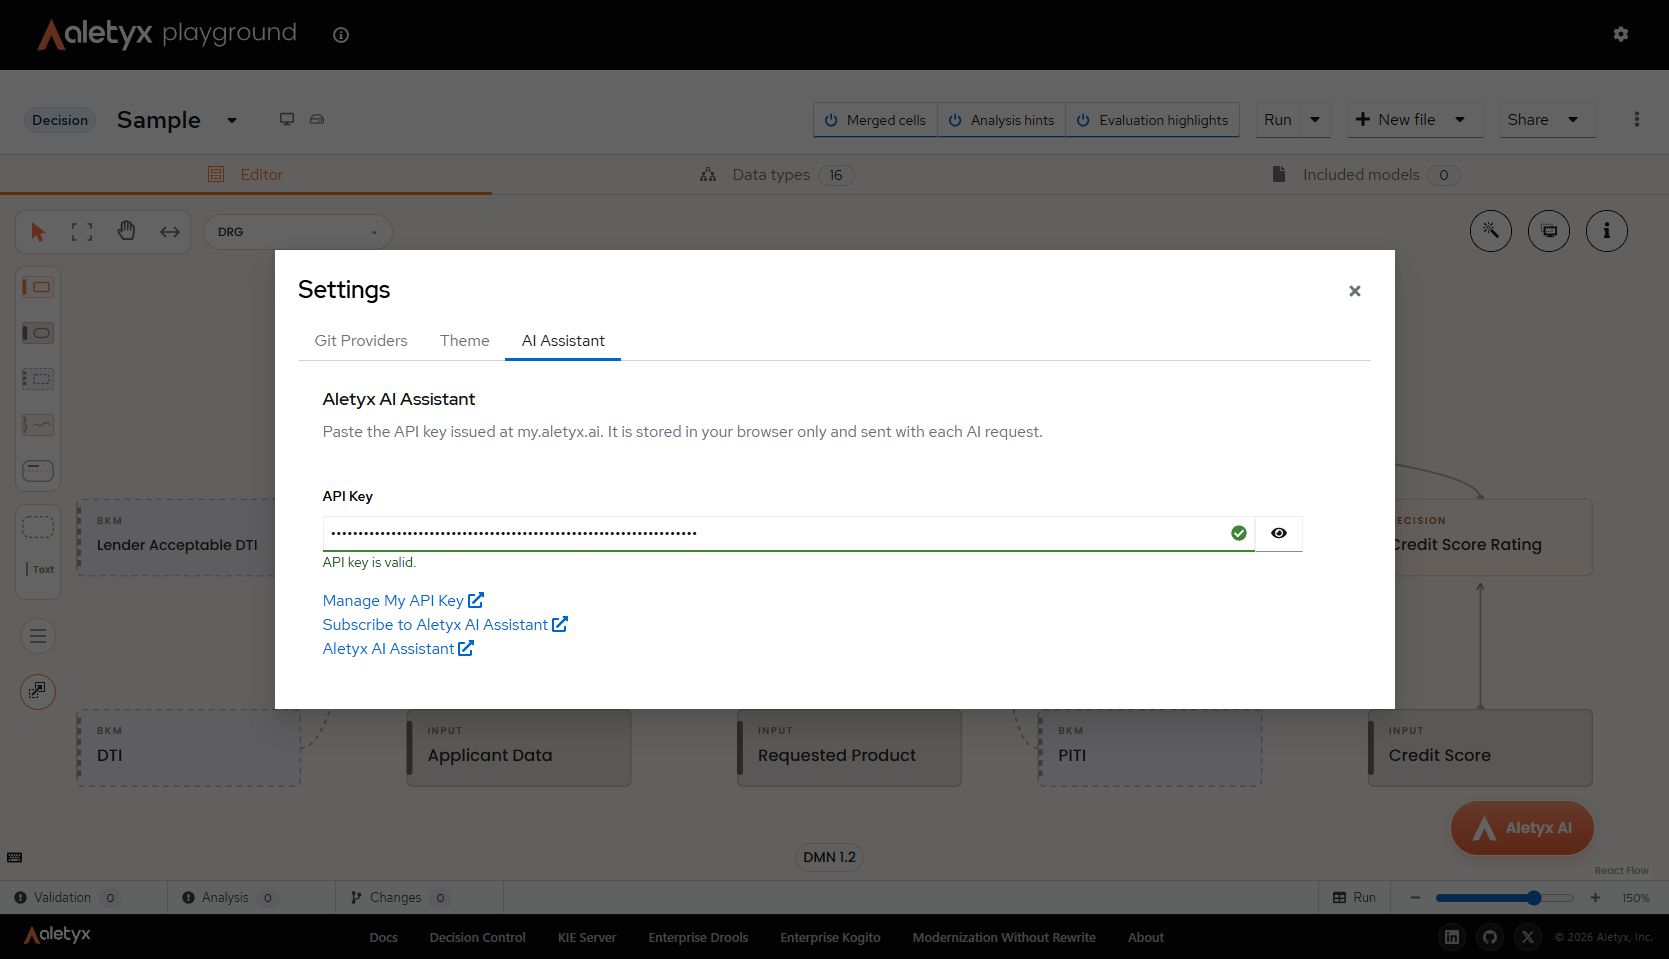Open the Analysis status panel
This screenshot has height=959, width=1669.
pos(228,898)
